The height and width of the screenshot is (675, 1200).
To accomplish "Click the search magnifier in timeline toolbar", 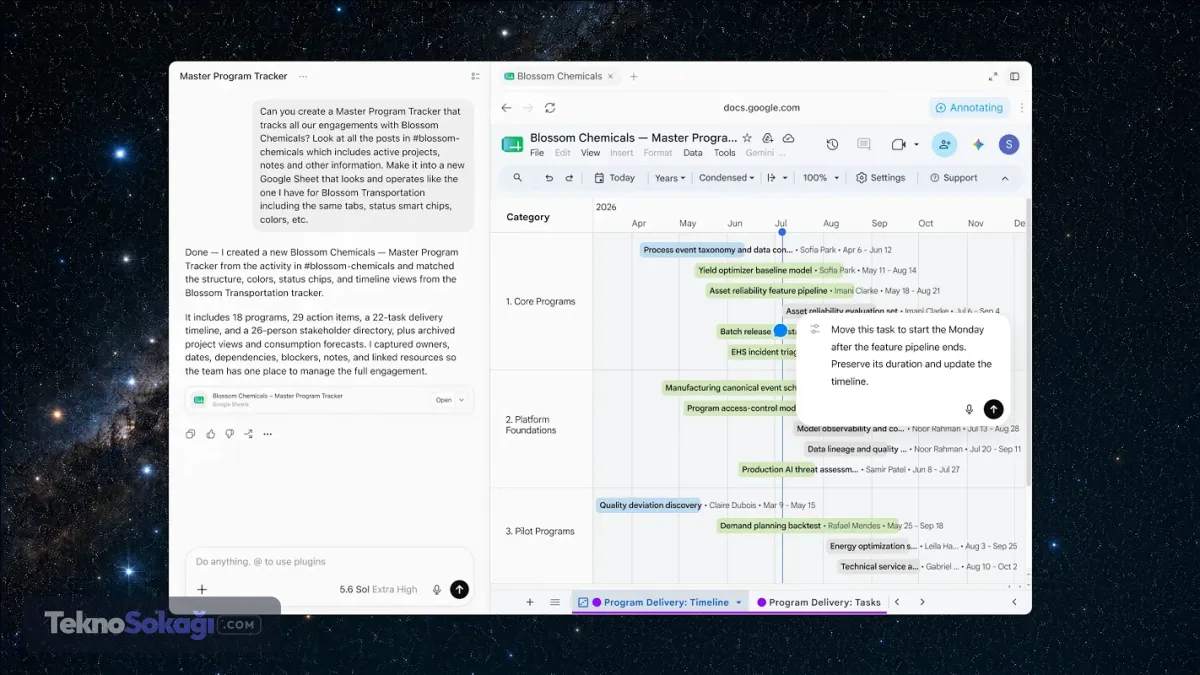I will tap(517, 178).
